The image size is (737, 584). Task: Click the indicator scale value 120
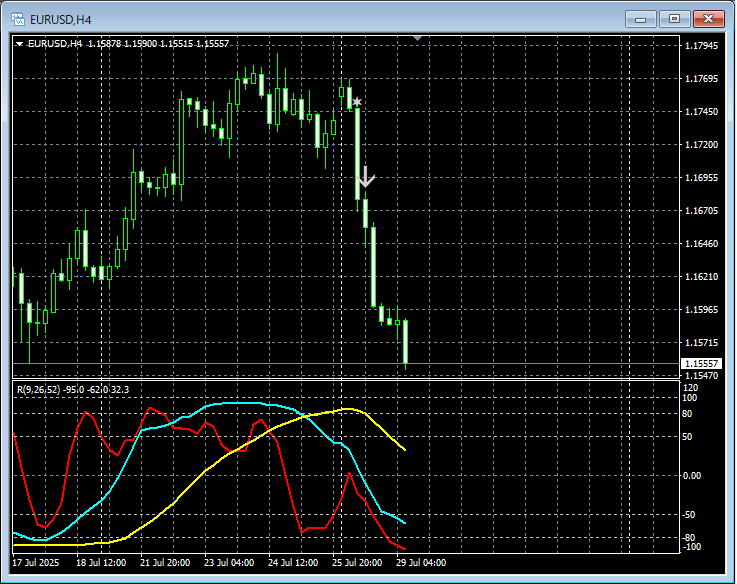(690, 387)
